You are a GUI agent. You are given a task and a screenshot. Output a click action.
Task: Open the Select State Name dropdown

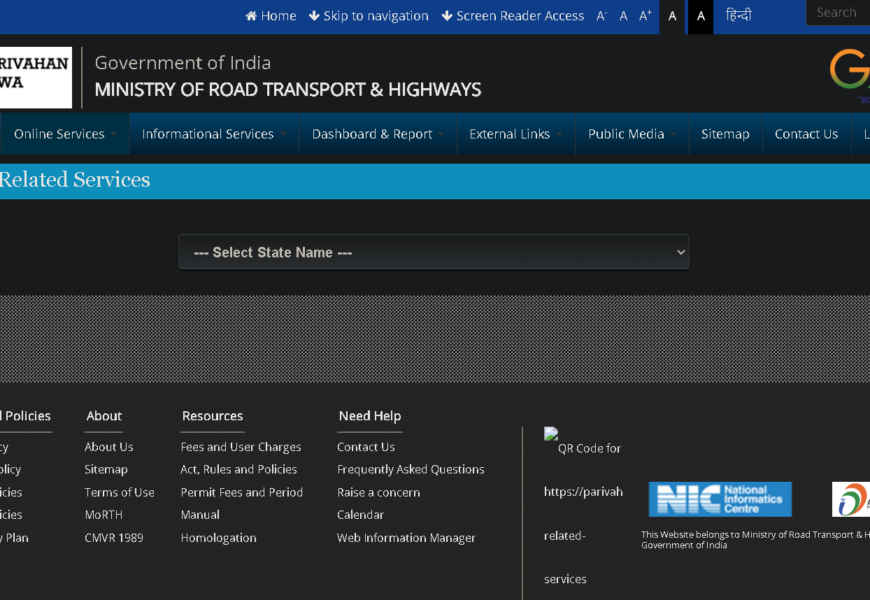[433, 252]
